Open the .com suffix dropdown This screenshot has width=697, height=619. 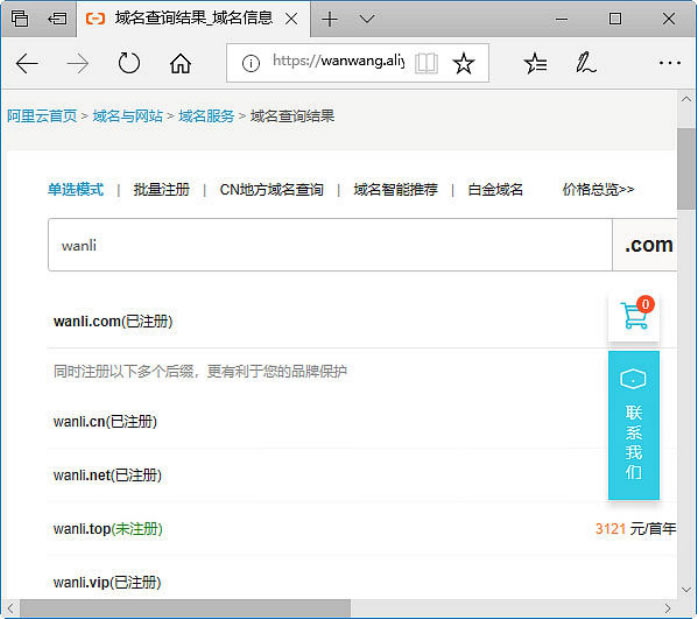tap(648, 245)
